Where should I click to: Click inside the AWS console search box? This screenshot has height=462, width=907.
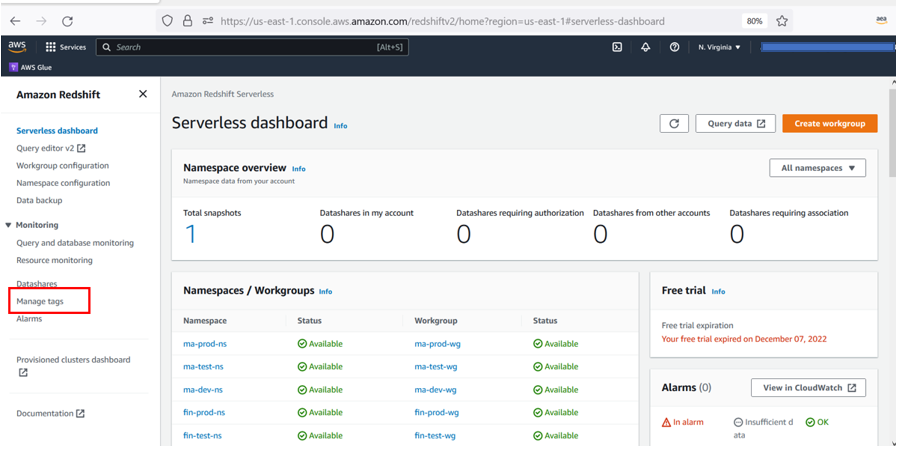[x=252, y=47]
